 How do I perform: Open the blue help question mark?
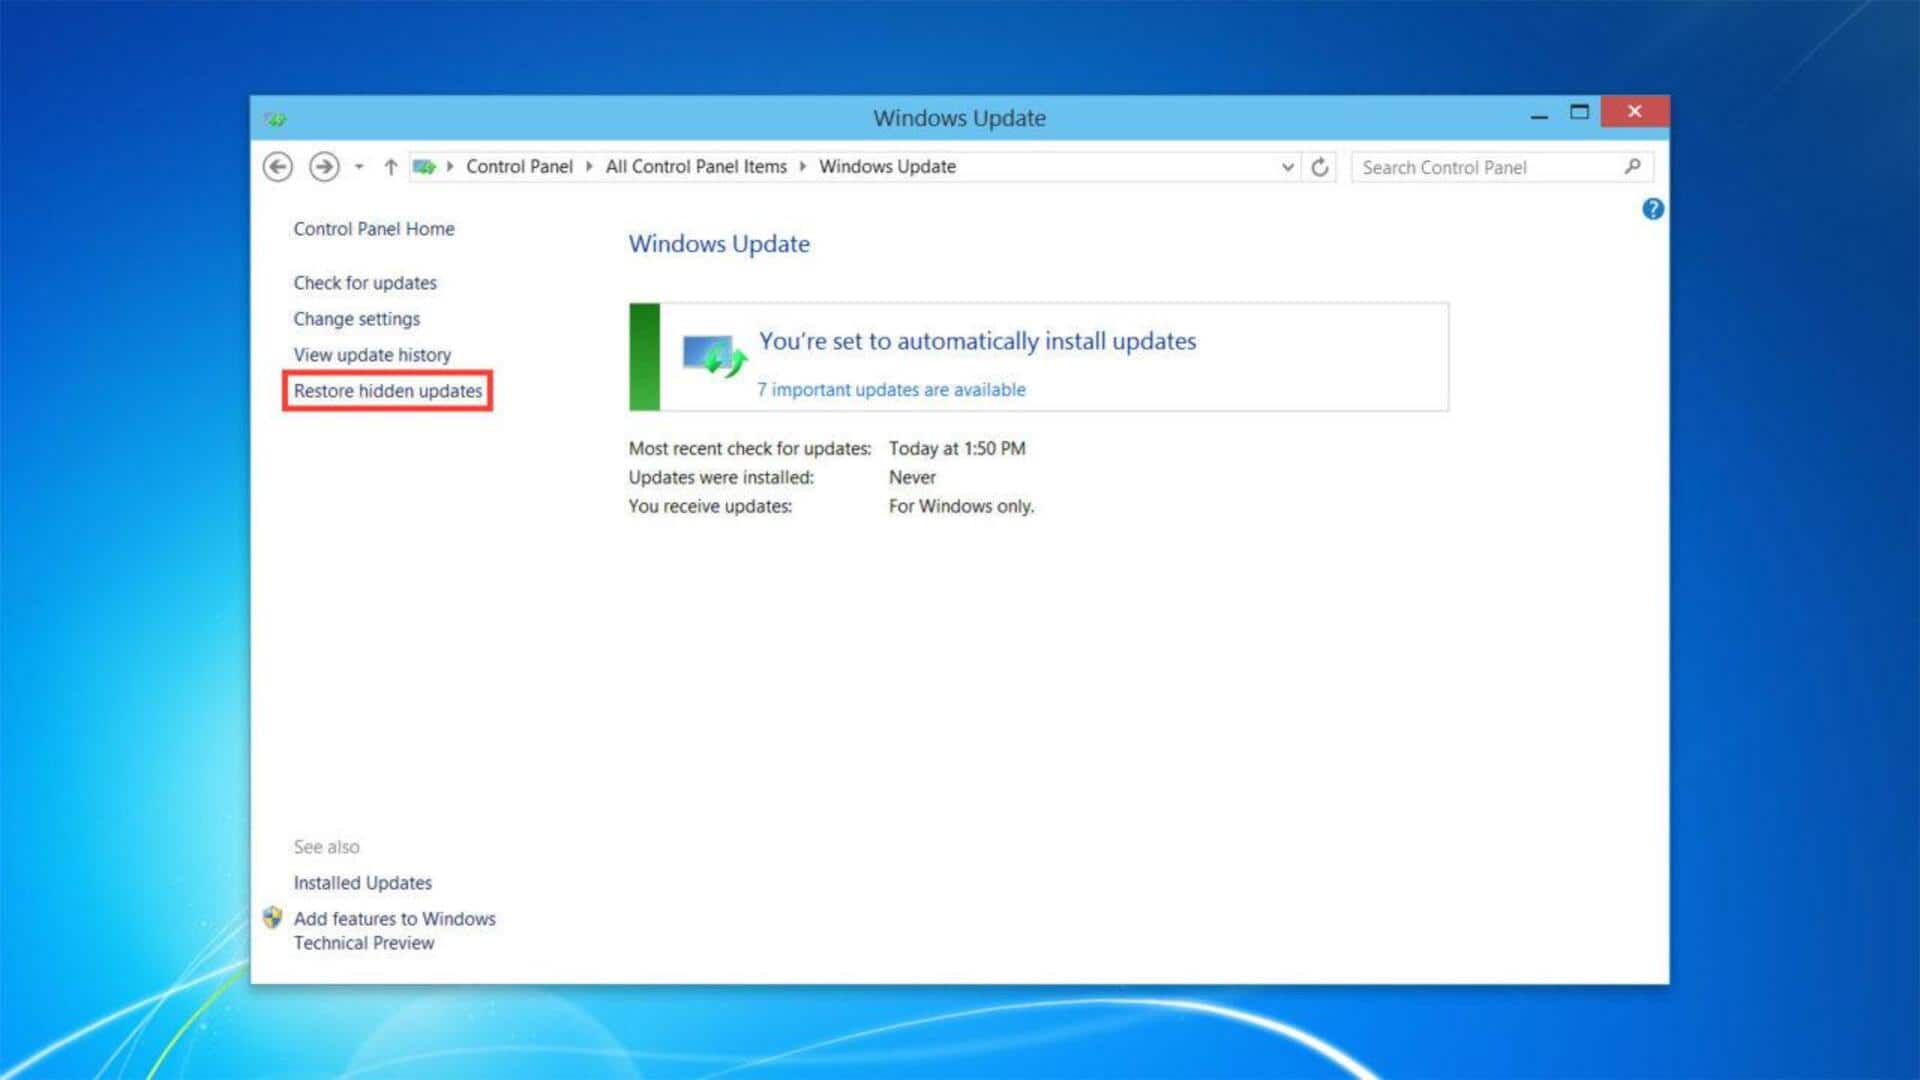1653,209
